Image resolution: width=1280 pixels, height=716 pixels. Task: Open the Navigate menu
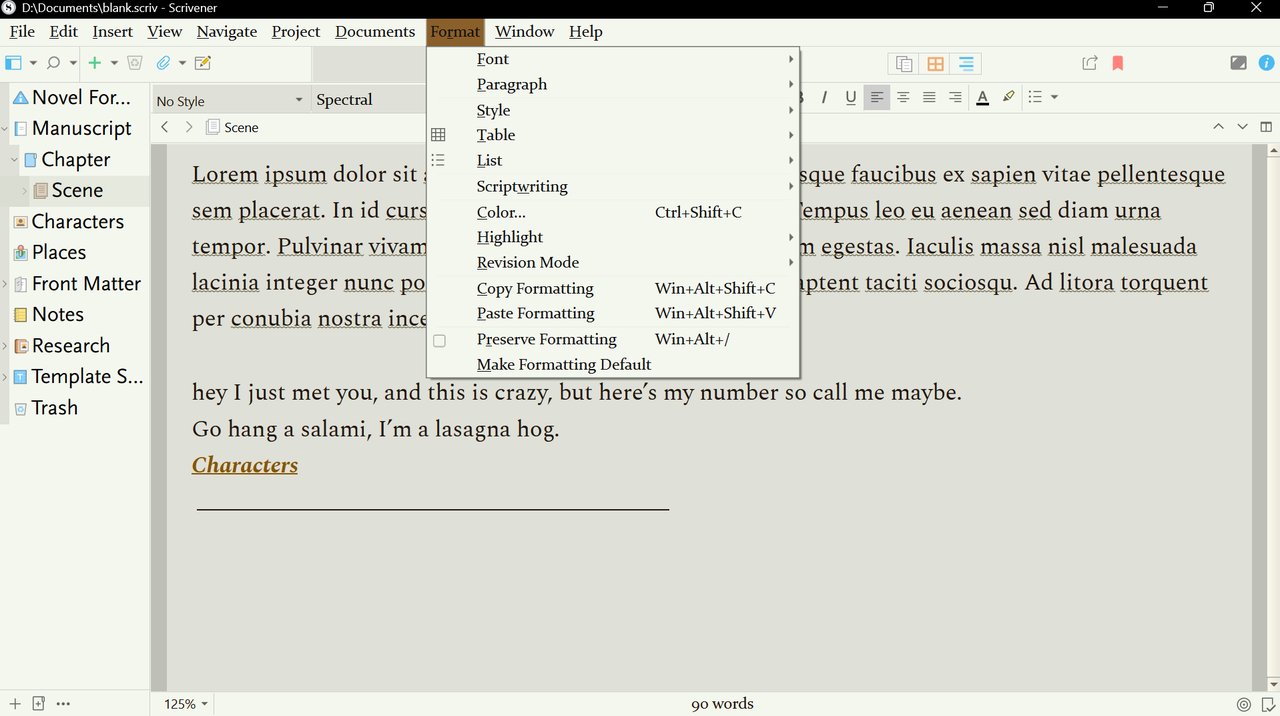(x=227, y=31)
